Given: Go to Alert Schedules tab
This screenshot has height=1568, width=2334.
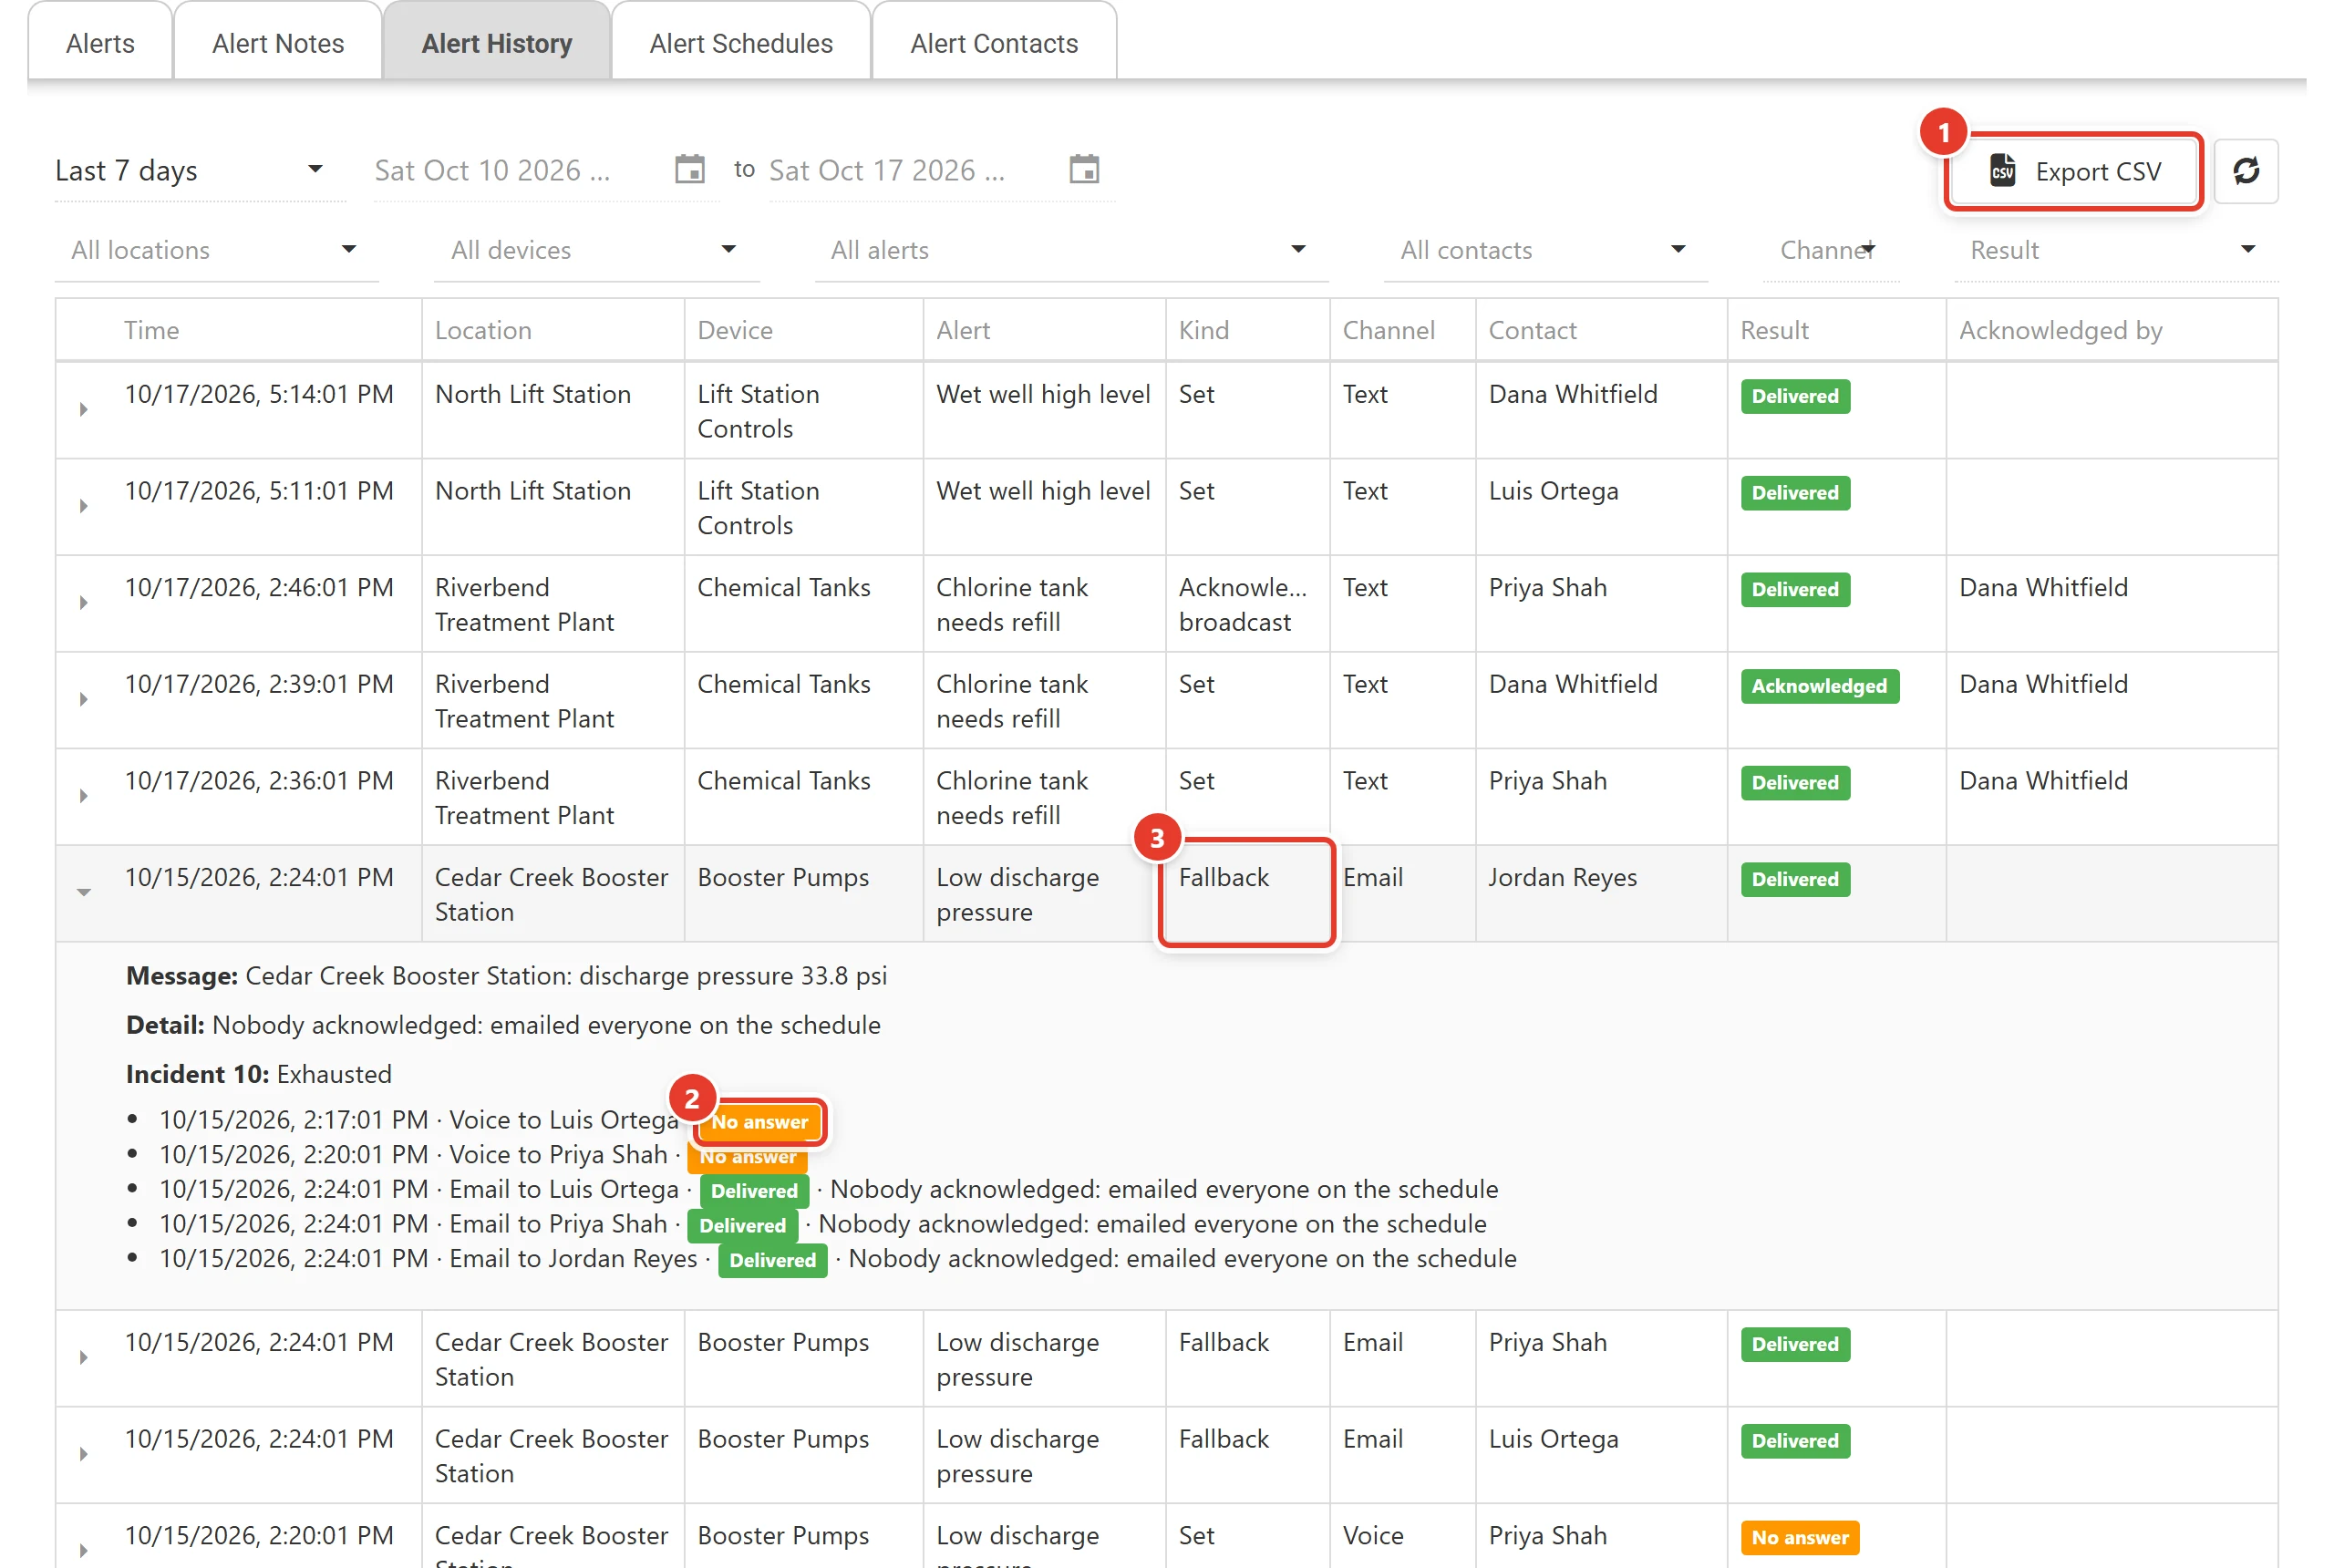Looking at the screenshot, I should (x=741, y=43).
